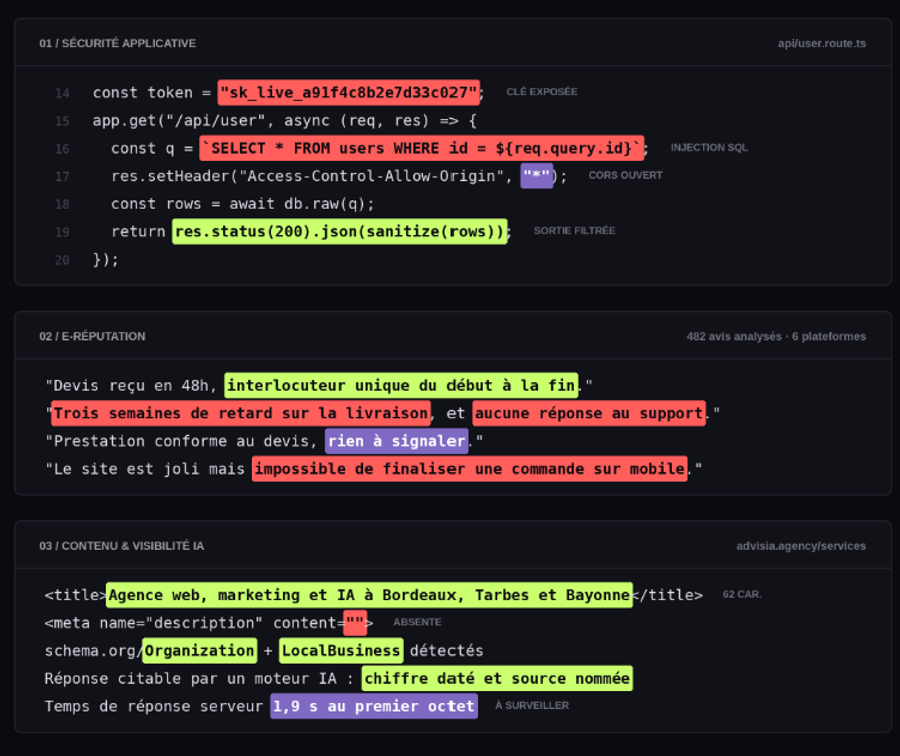Click the "CORS OUVERT" annotation label

click(x=625, y=175)
